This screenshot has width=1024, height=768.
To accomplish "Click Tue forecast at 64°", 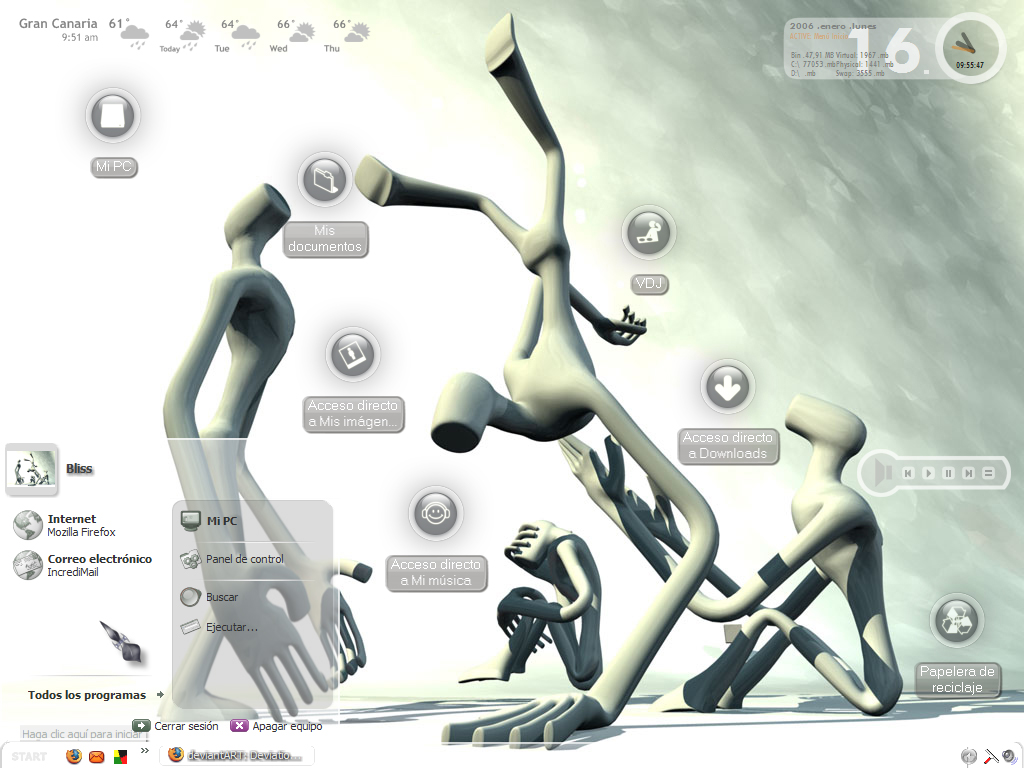I will tap(236, 35).
